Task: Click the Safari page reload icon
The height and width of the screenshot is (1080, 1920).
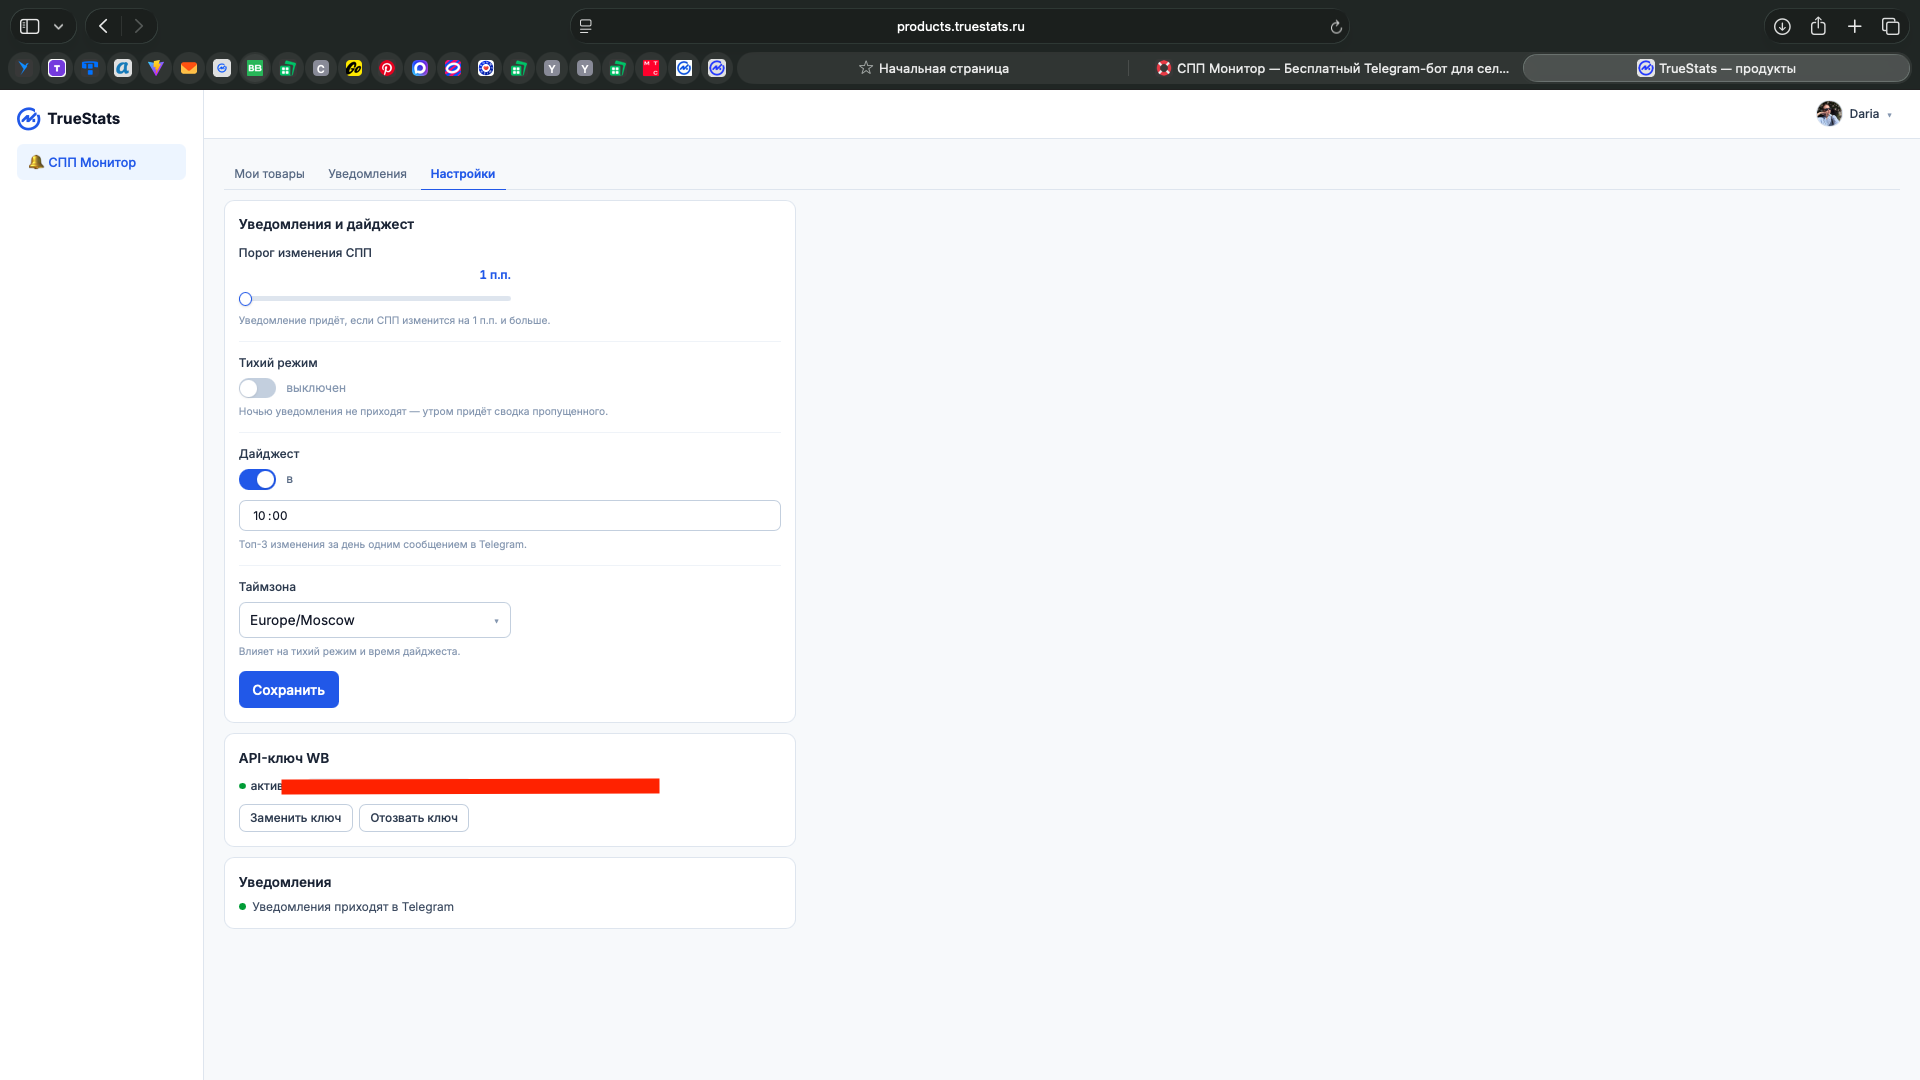Action: (x=1336, y=27)
